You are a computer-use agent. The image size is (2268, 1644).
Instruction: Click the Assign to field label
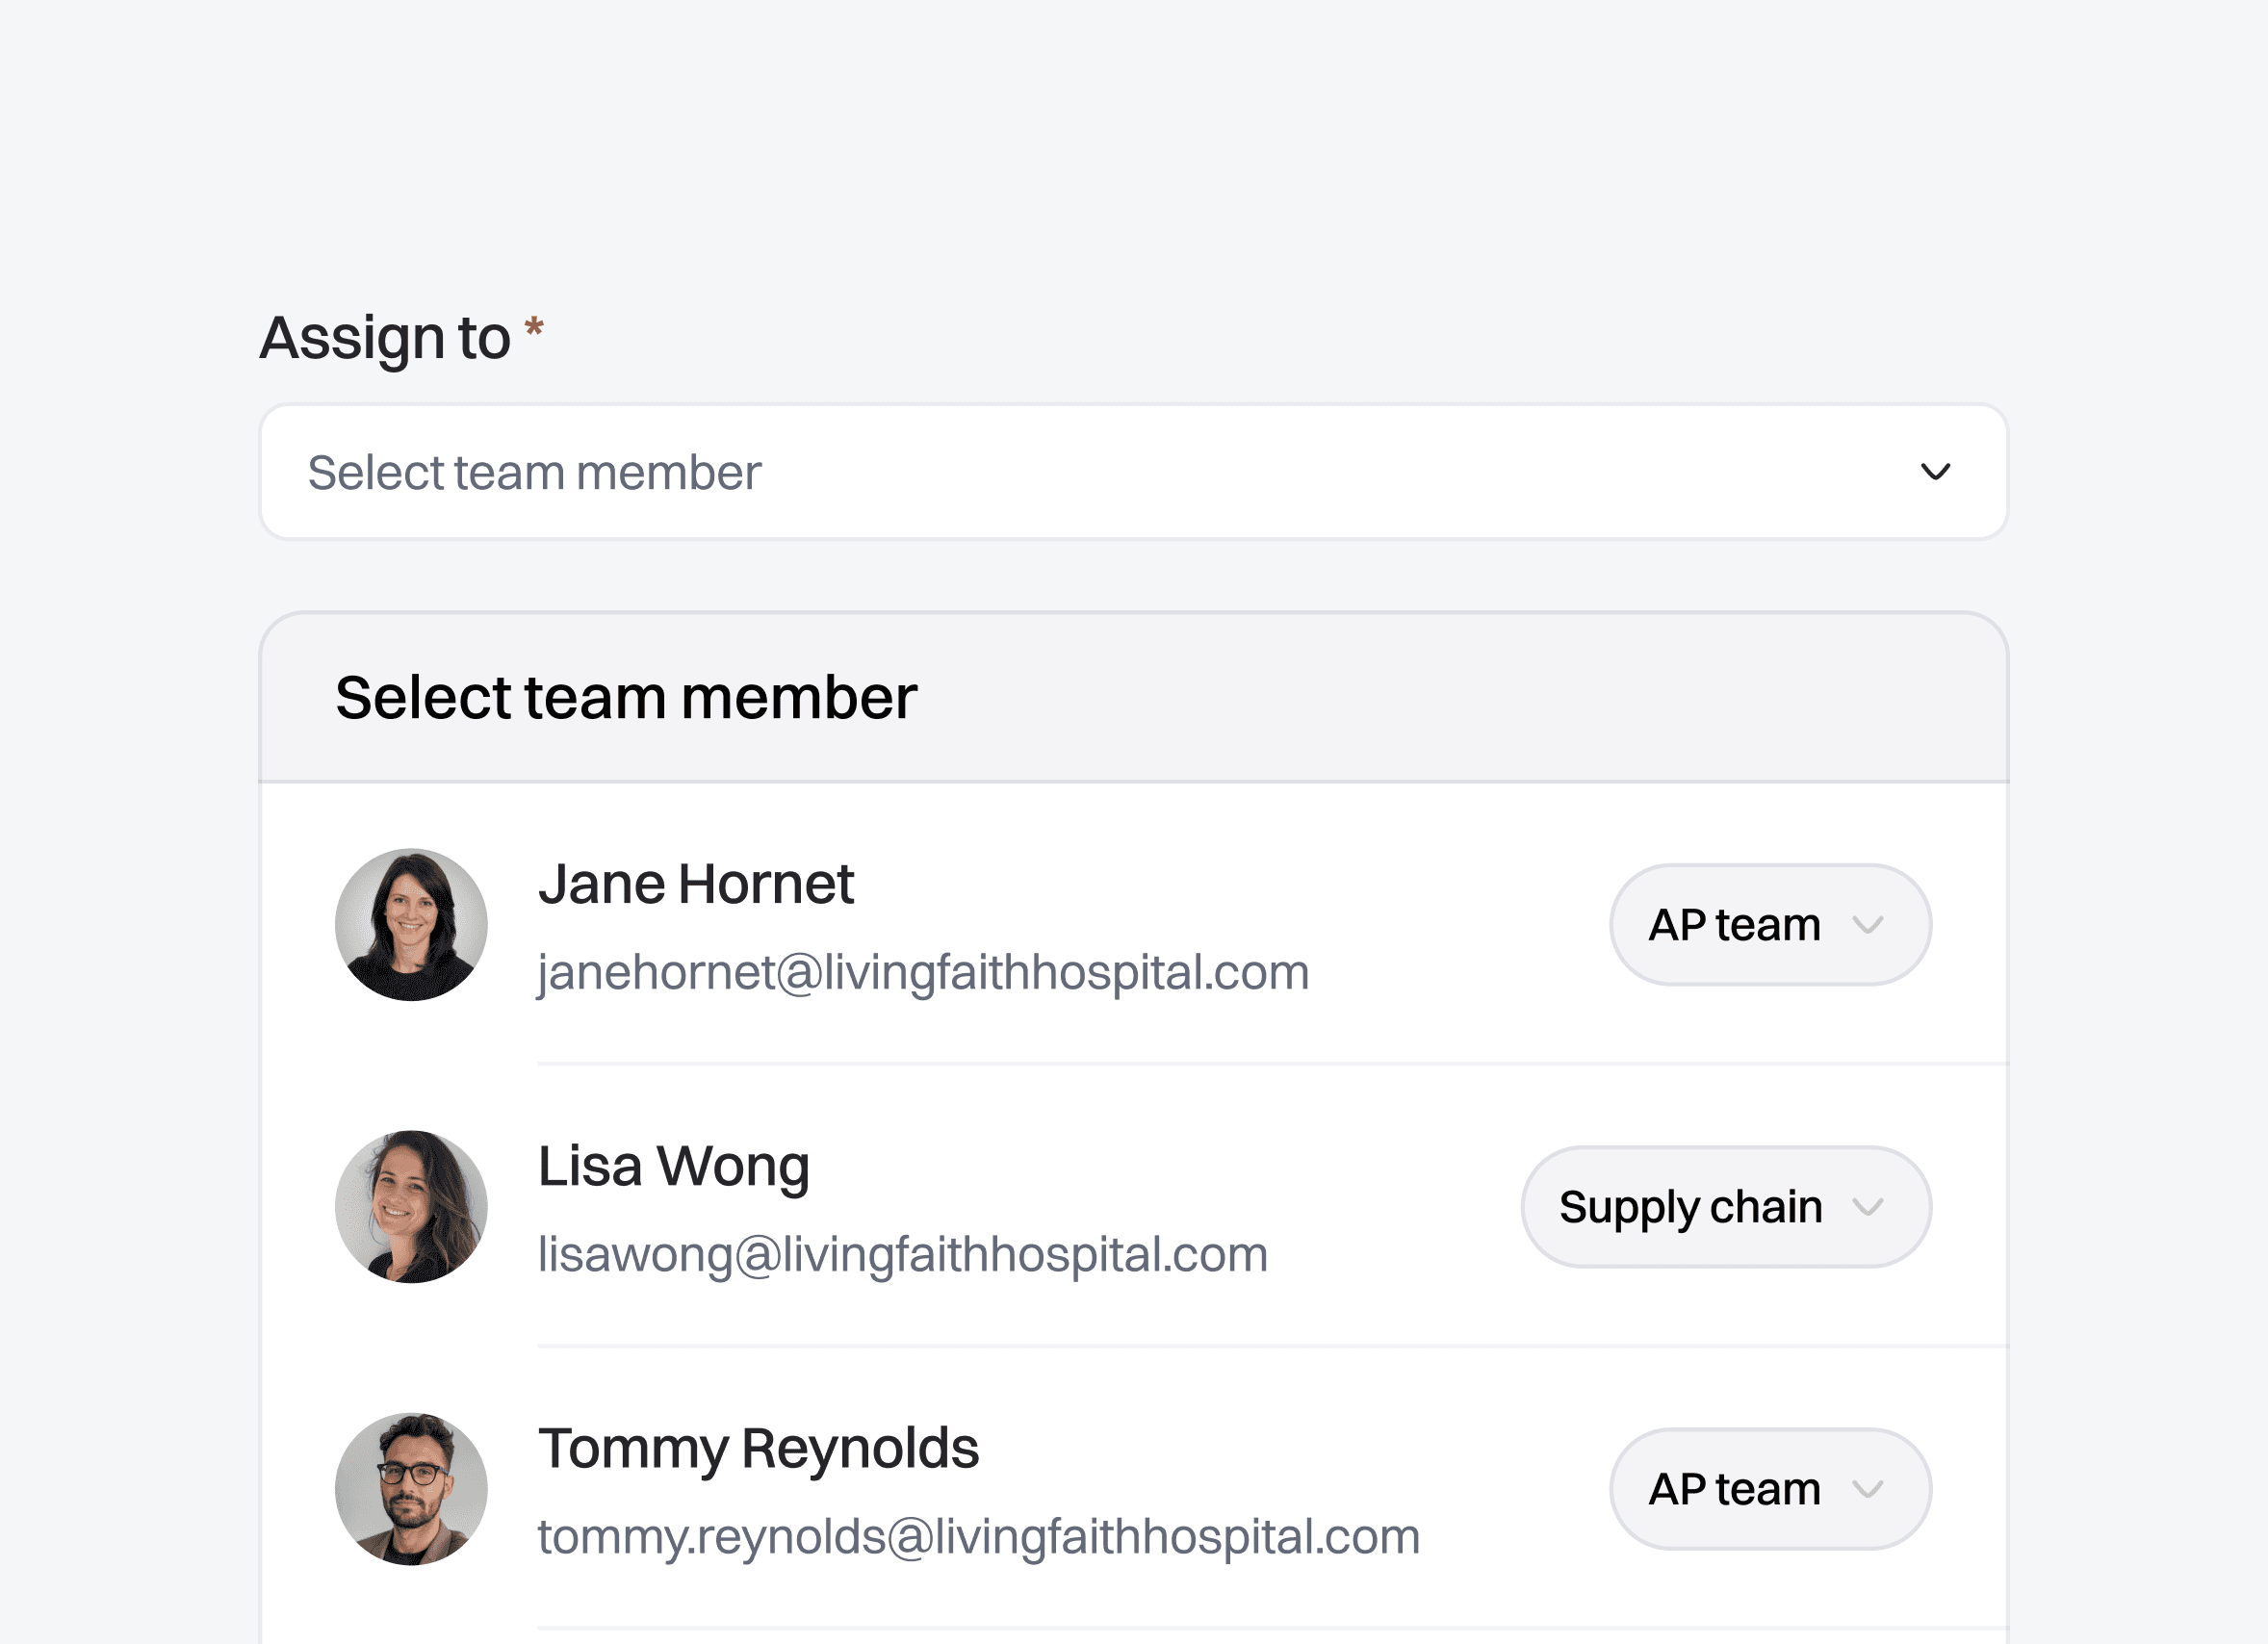coord(385,338)
